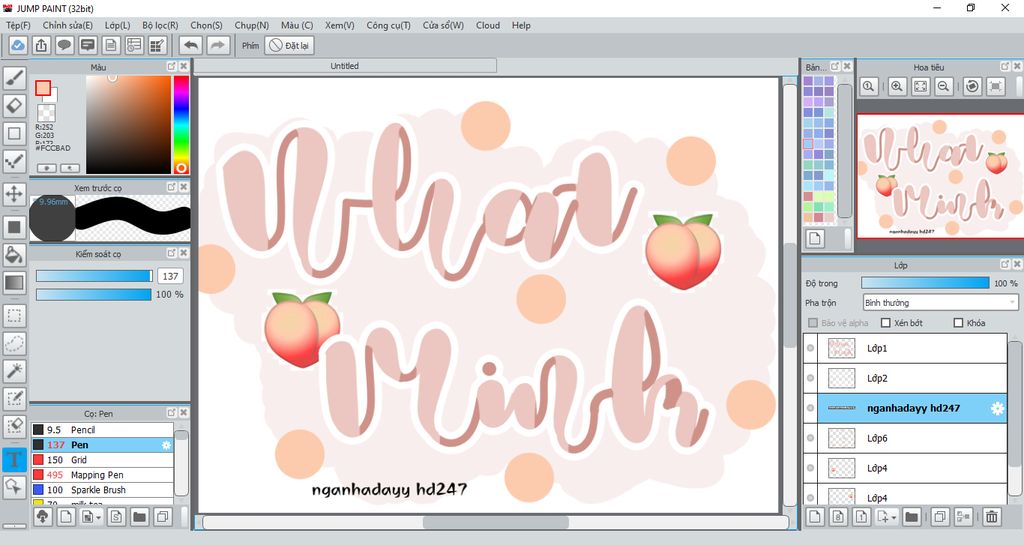Open the Pen brush settings gear

click(166, 445)
